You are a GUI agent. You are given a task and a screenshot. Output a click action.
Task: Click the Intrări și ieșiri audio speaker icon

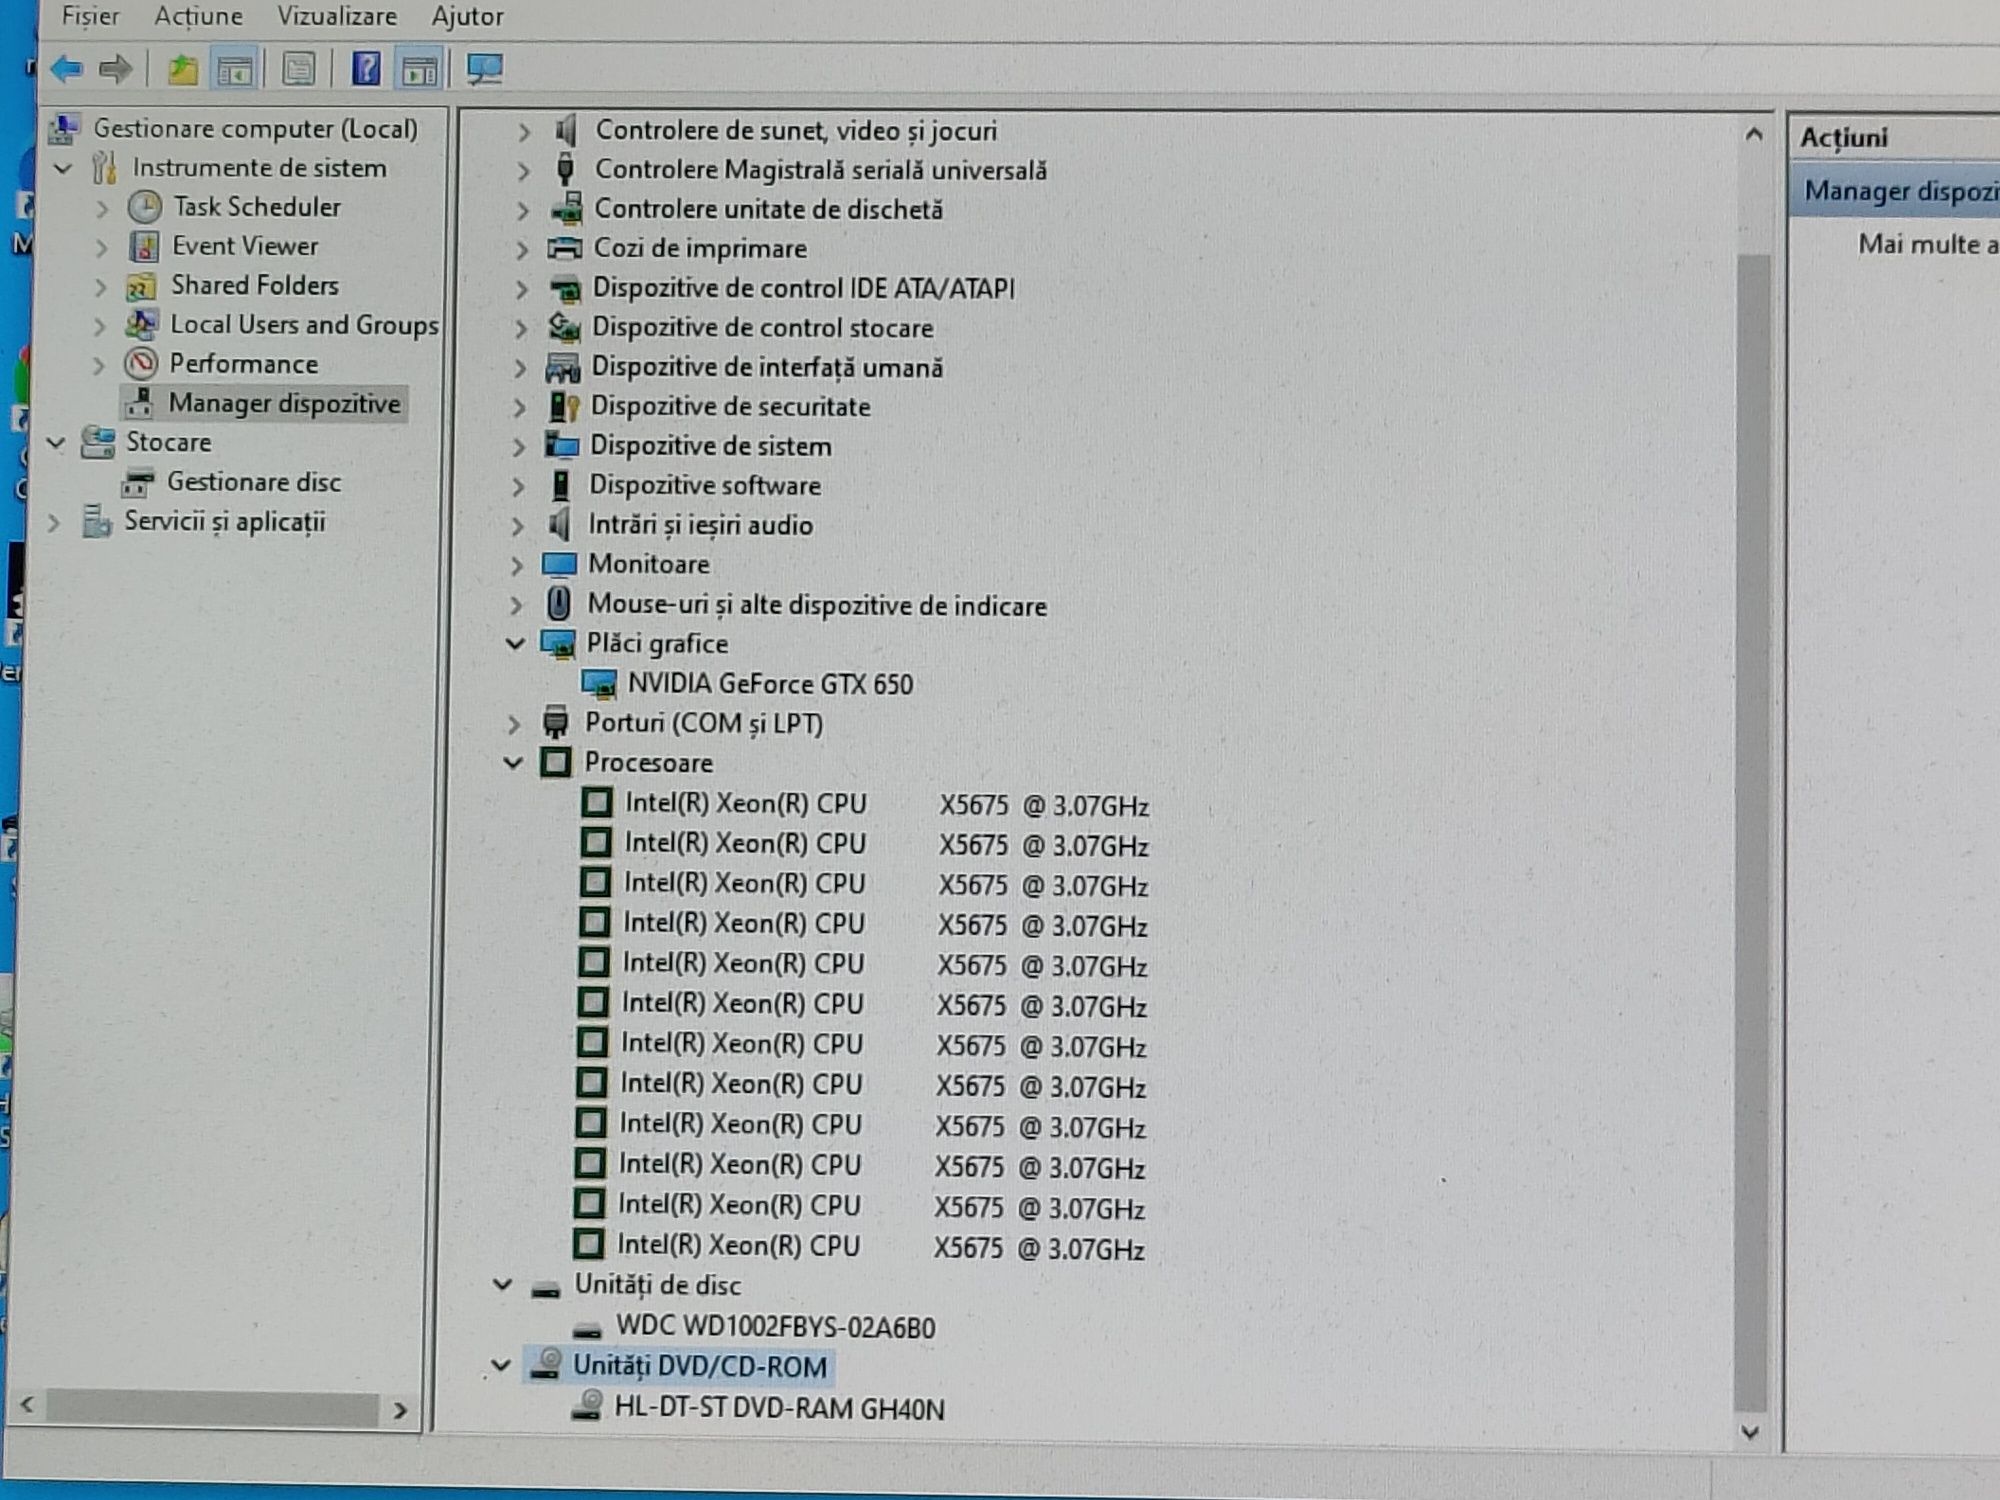[x=560, y=525]
